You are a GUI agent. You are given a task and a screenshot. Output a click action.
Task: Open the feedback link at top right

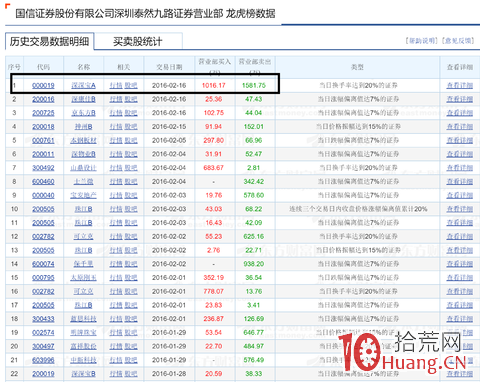point(458,41)
